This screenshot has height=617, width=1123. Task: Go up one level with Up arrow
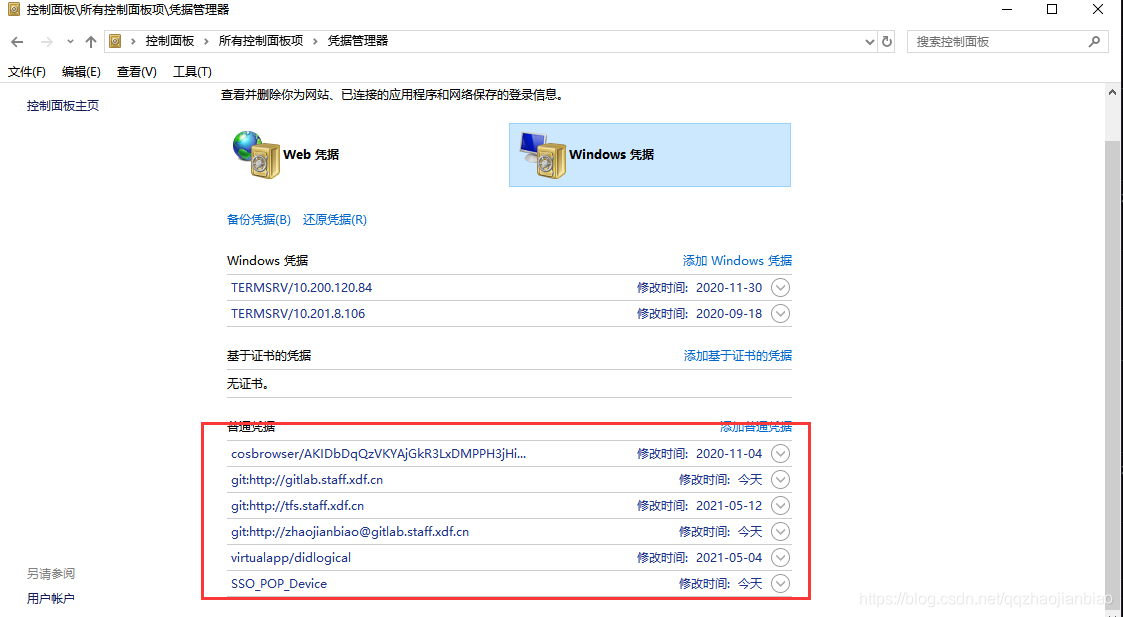90,42
